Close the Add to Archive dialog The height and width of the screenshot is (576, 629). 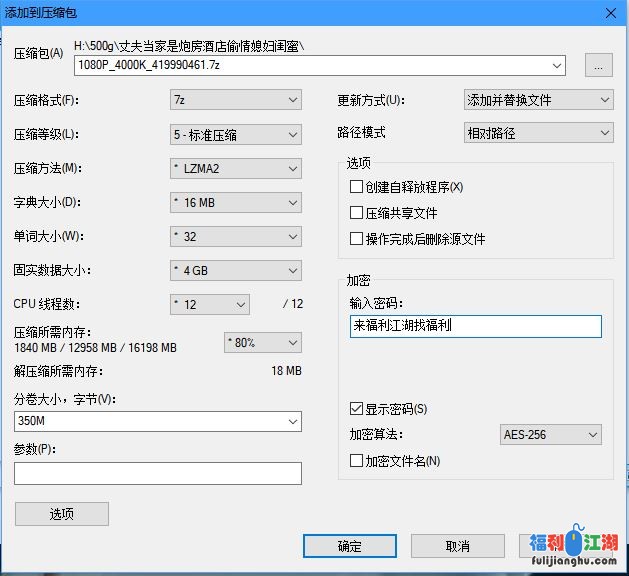tap(609, 12)
